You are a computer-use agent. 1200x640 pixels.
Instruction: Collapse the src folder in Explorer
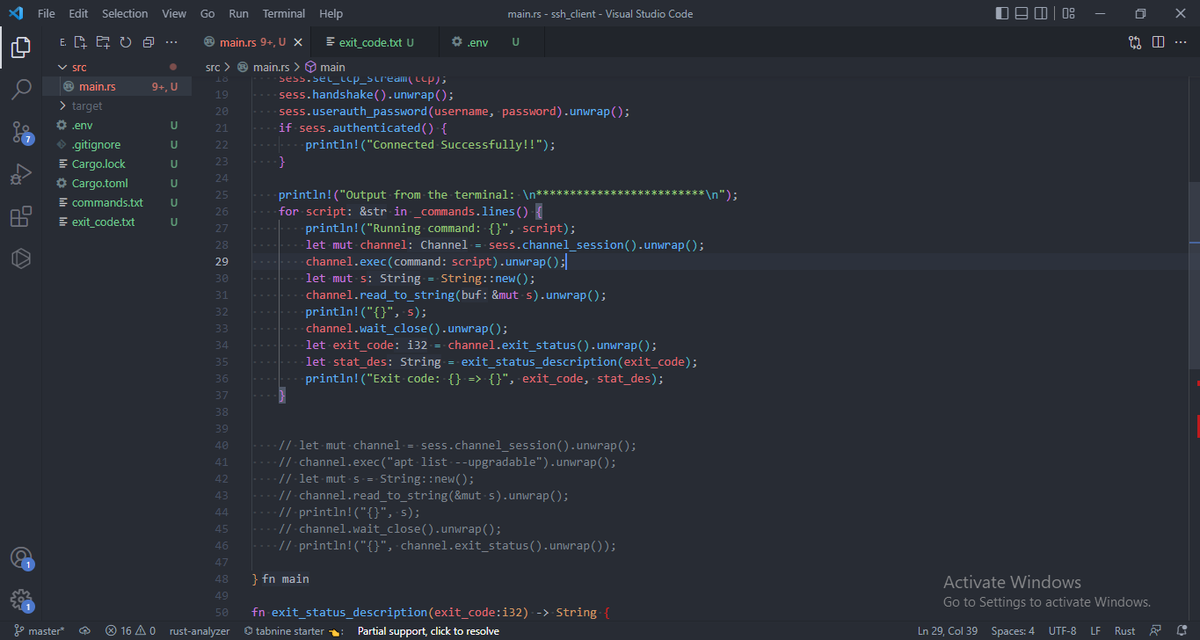118,67
